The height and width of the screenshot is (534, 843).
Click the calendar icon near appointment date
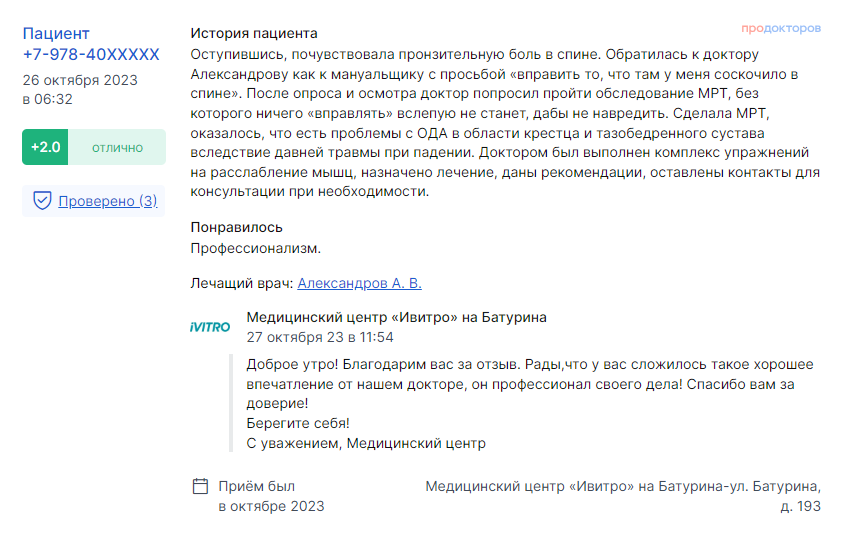(x=200, y=487)
